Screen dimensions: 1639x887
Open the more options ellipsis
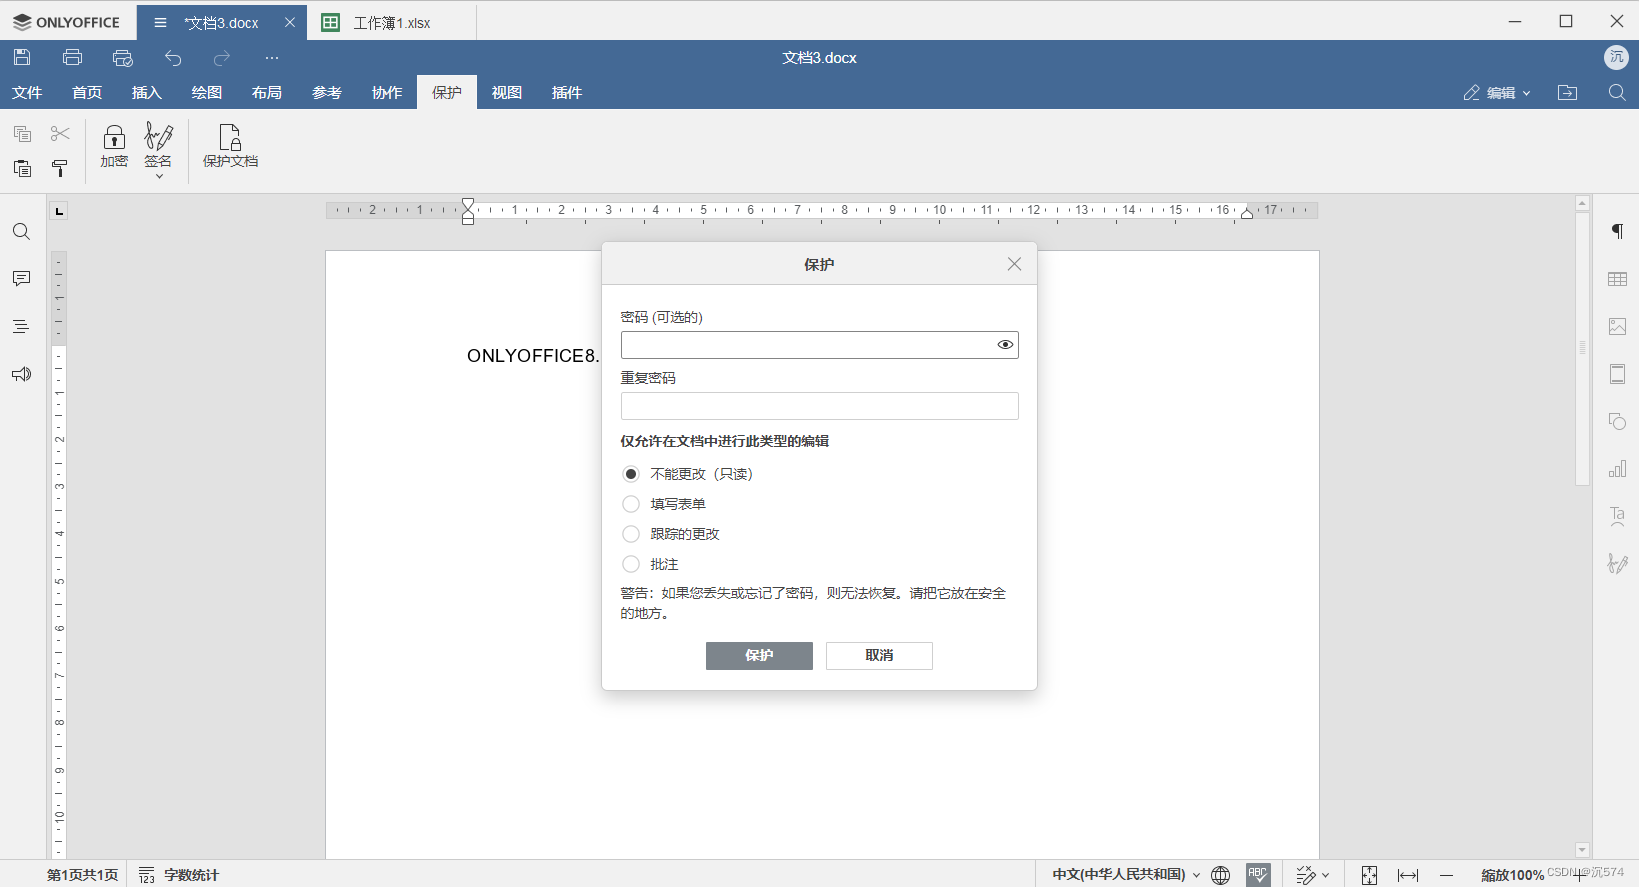(272, 57)
